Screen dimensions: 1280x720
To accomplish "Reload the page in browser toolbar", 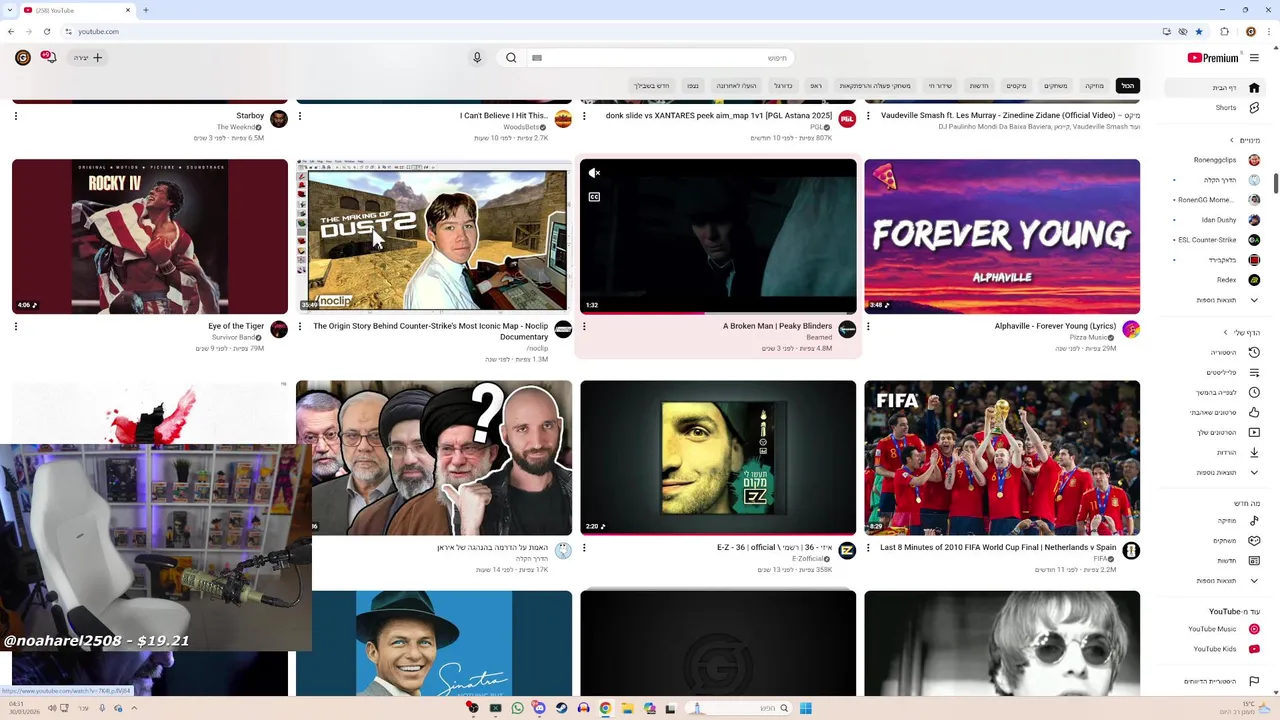I will (x=46, y=32).
